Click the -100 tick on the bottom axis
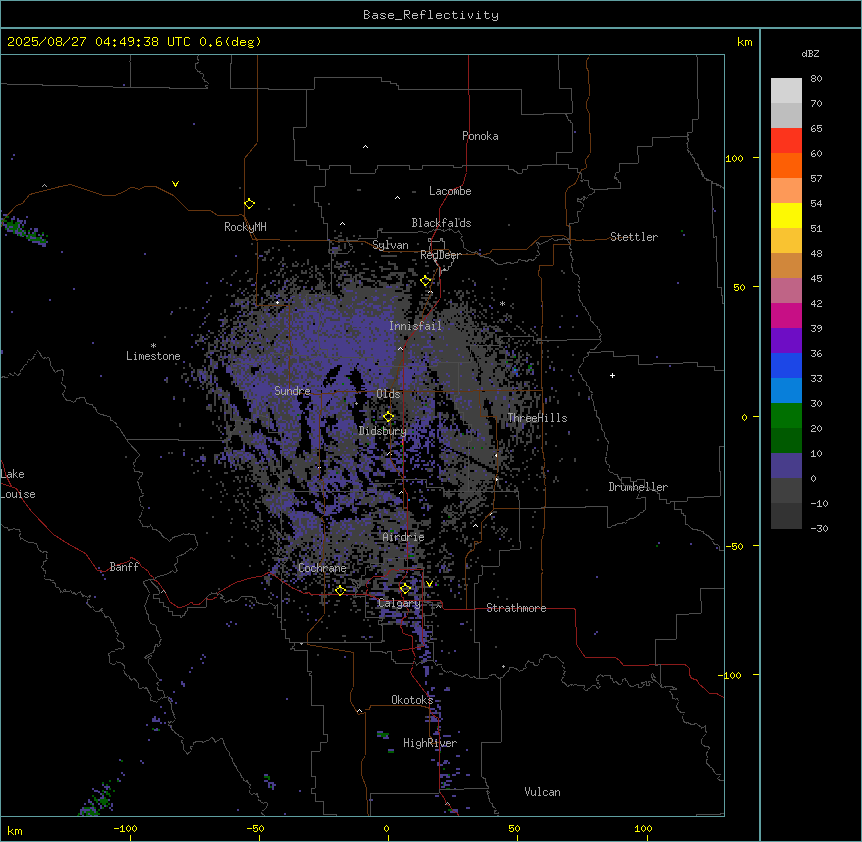The width and height of the screenshot is (862, 842). (x=125, y=828)
